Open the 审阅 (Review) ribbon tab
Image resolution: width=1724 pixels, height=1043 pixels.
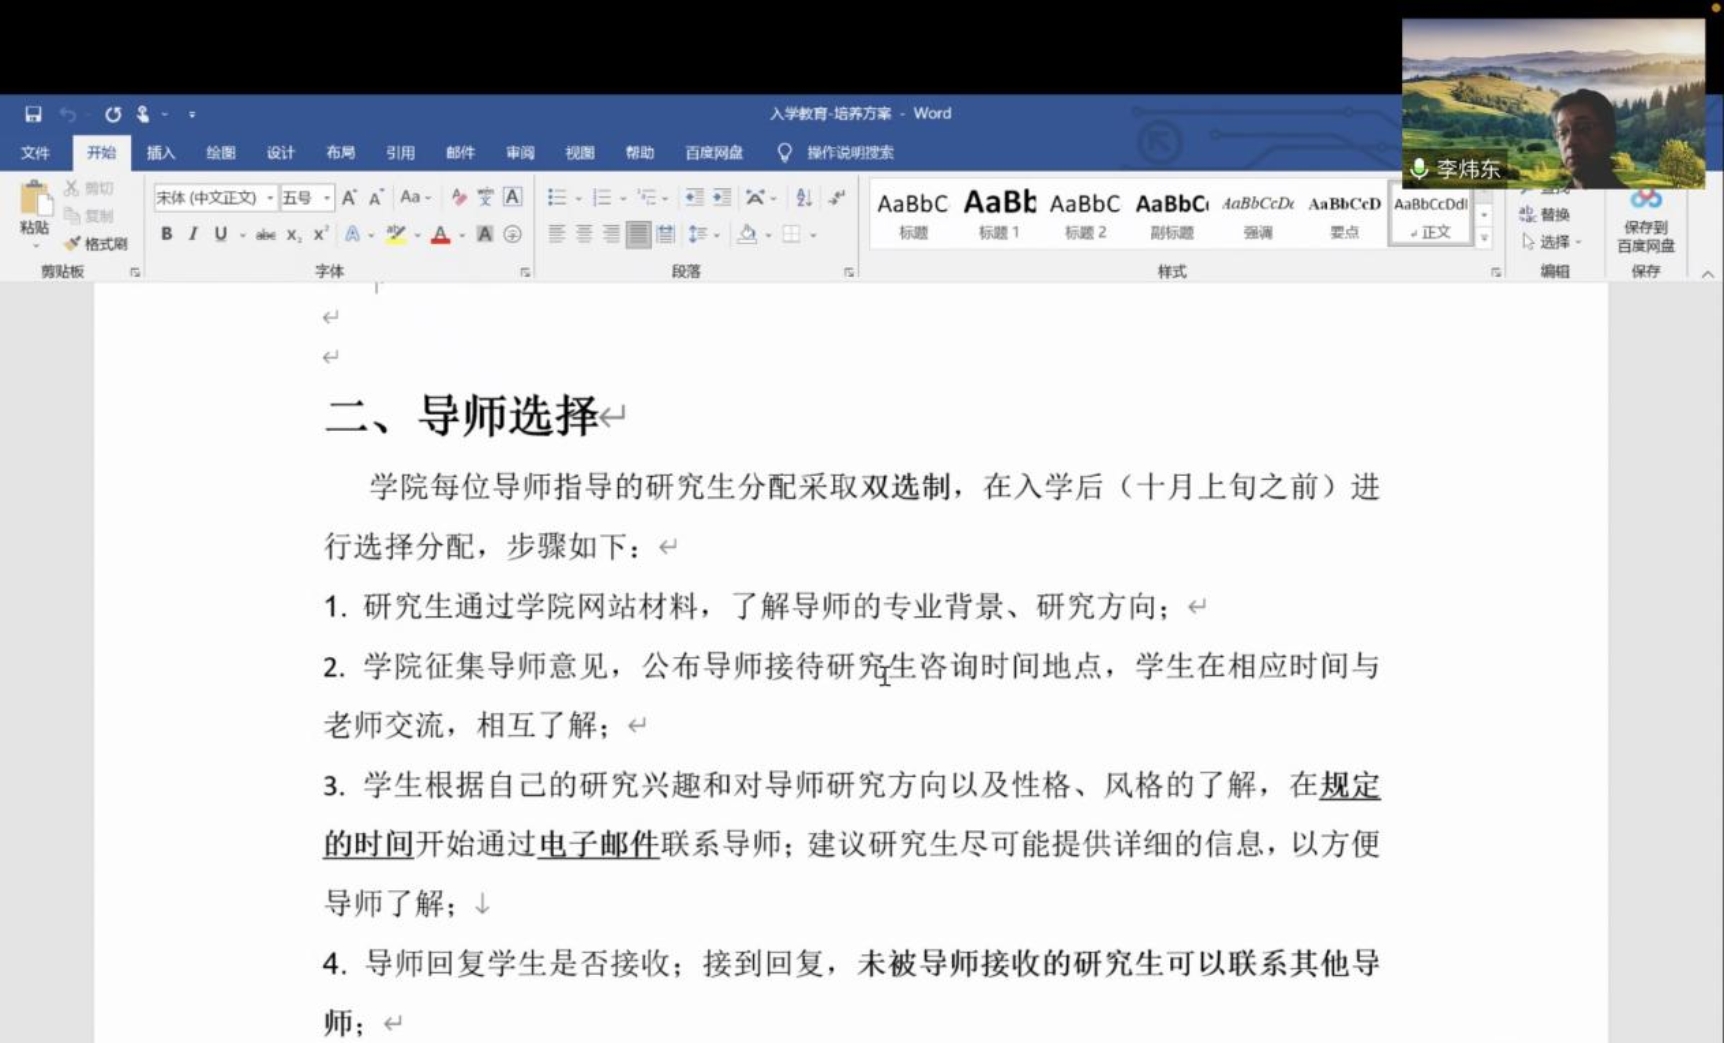coord(519,152)
